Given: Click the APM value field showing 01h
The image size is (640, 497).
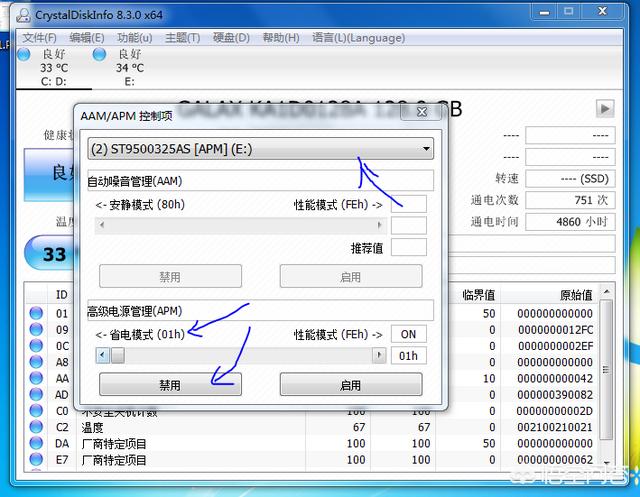Looking at the screenshot, I should click(x=408, y=356).
